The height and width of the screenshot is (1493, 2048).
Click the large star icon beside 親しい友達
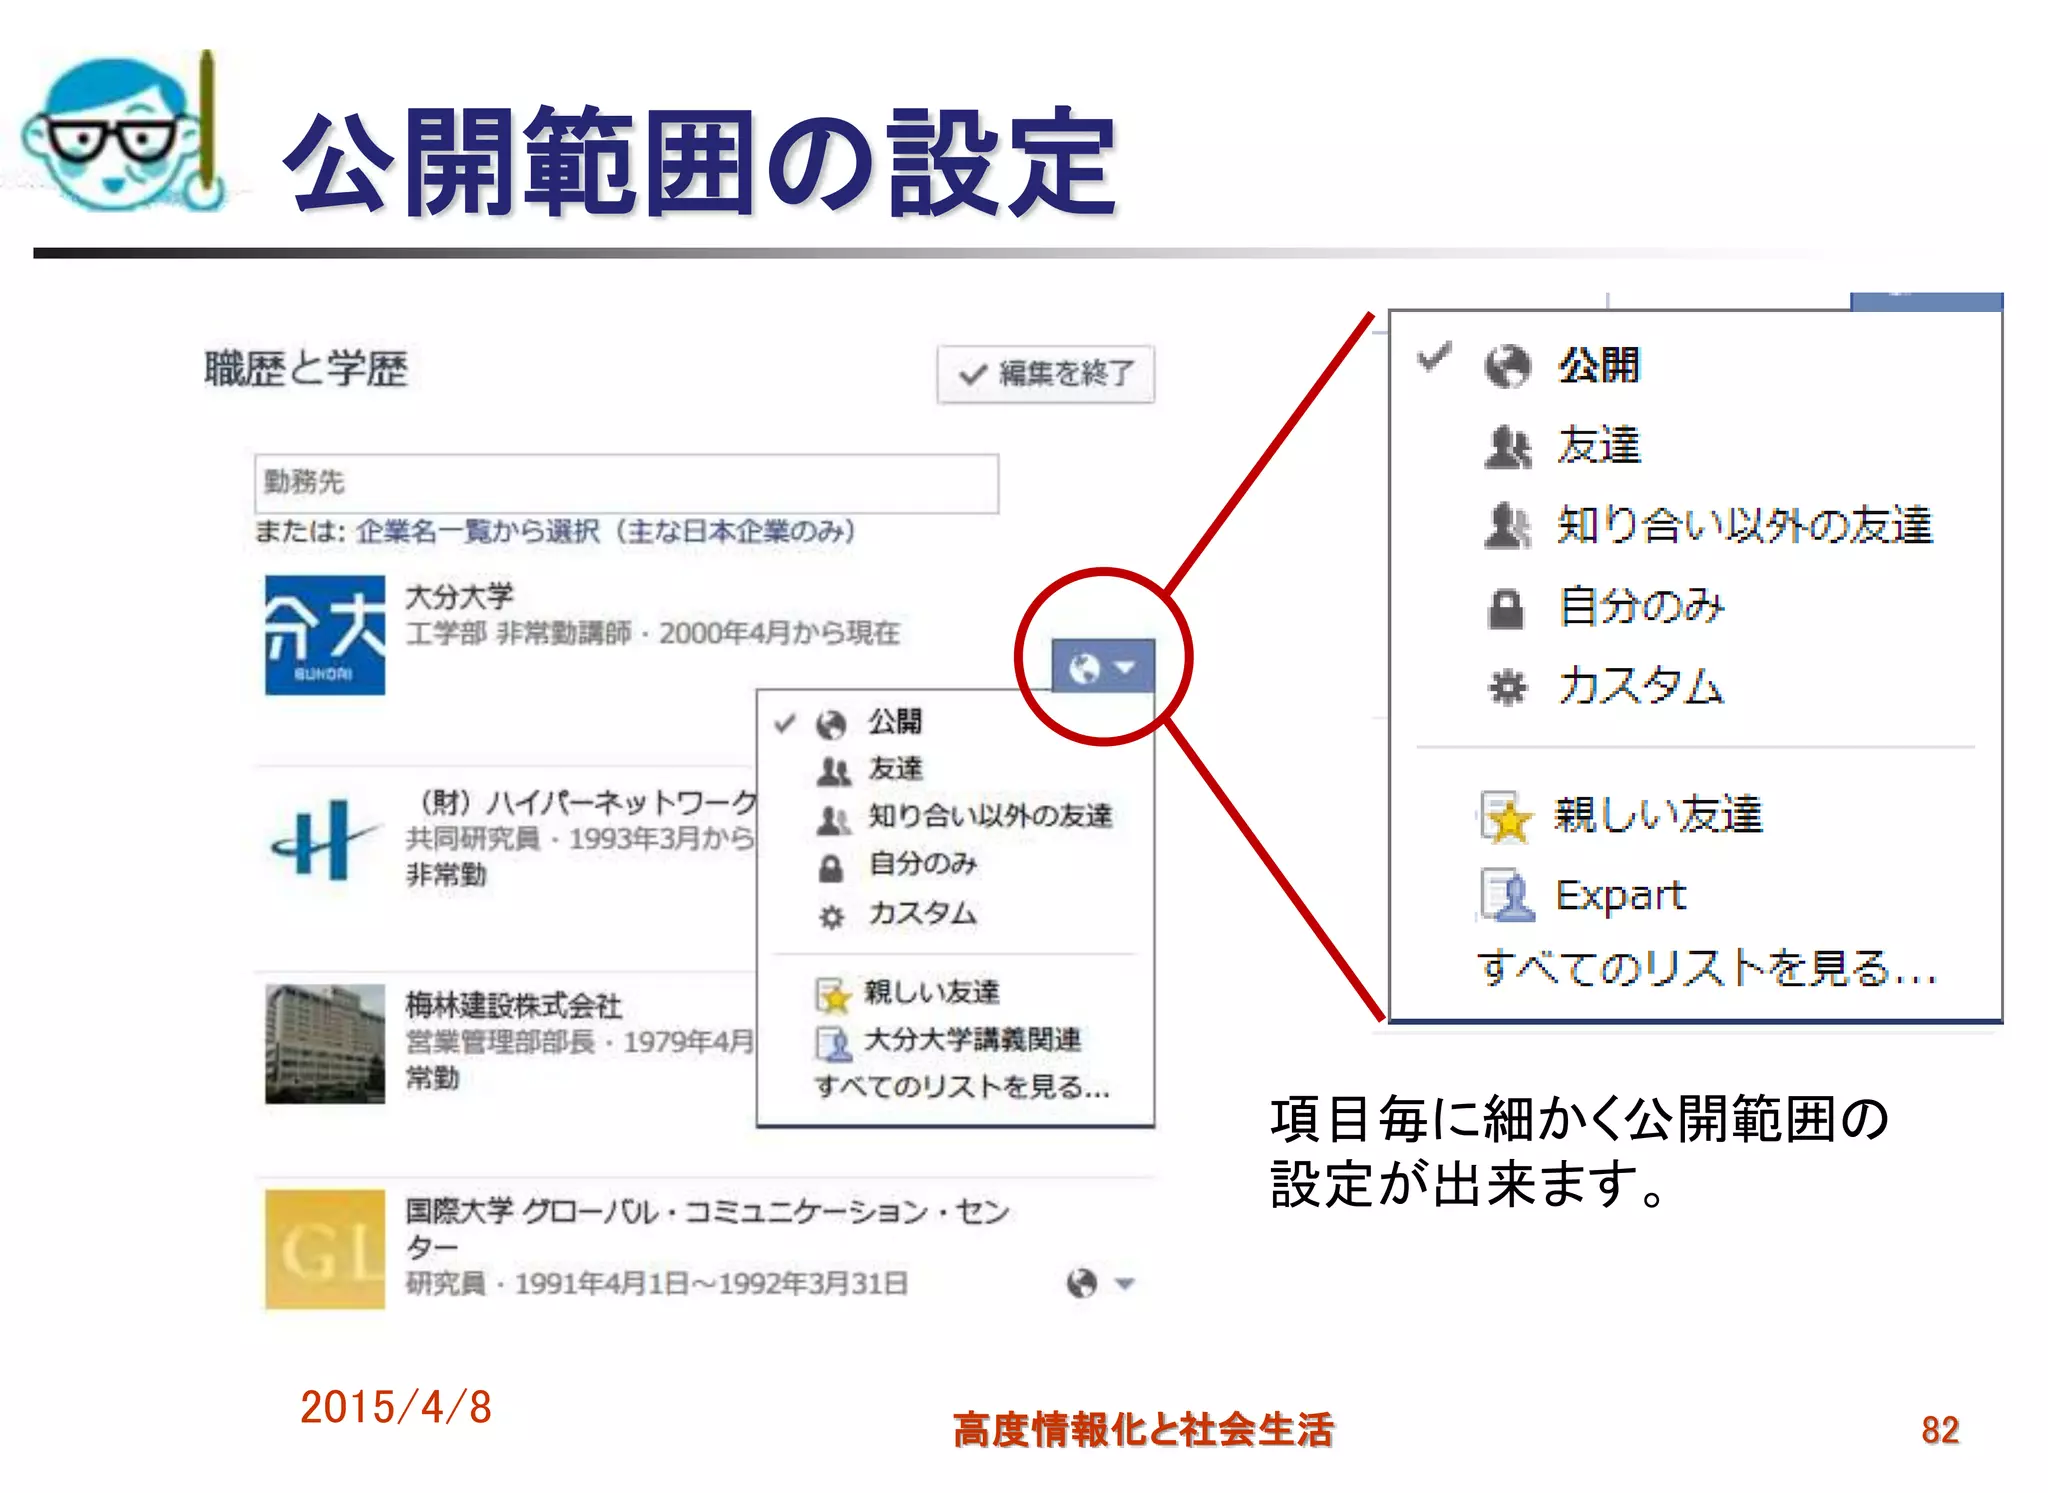tap(1506, 818)
